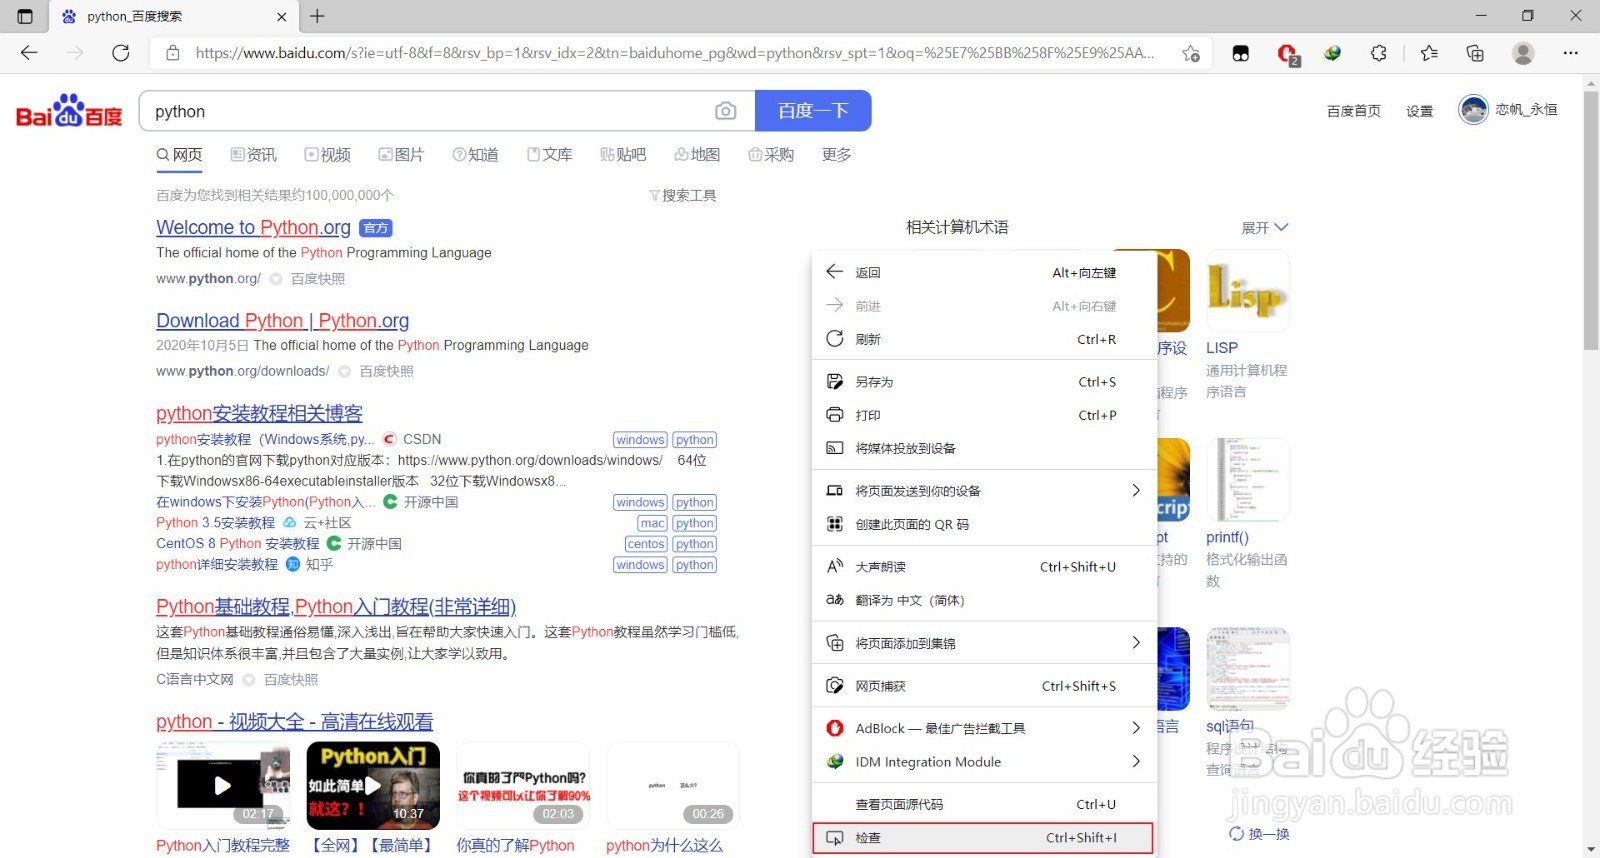Click the address bar URL
Image resolution: width=1600 pixels, height=858 pixels.
click(x=674, y=53)
